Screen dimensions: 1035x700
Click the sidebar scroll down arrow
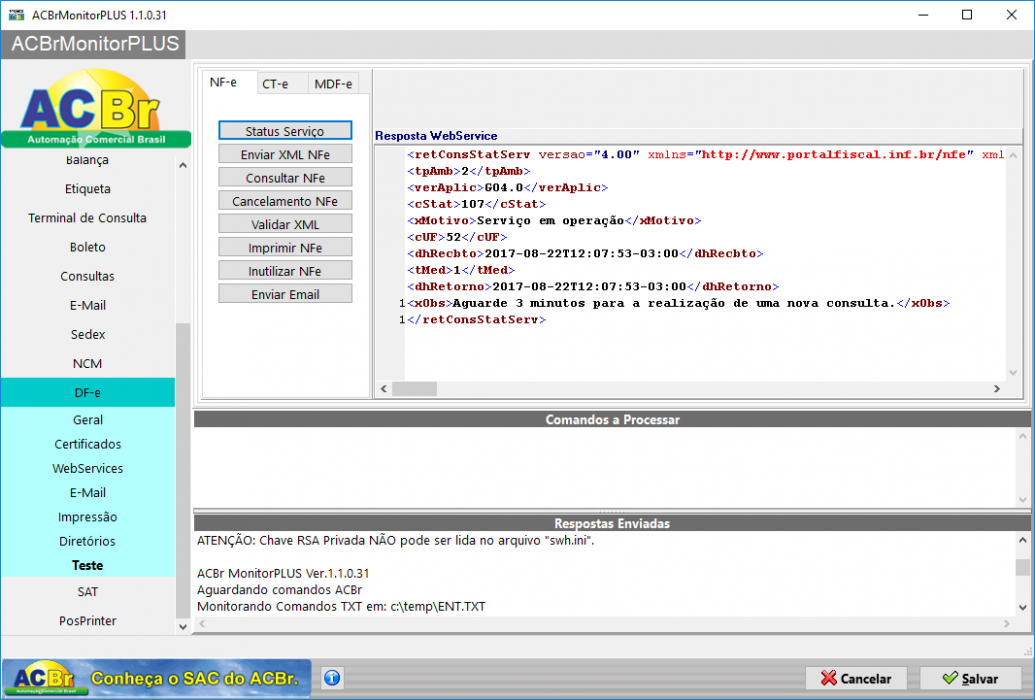[x=183, y=626]
